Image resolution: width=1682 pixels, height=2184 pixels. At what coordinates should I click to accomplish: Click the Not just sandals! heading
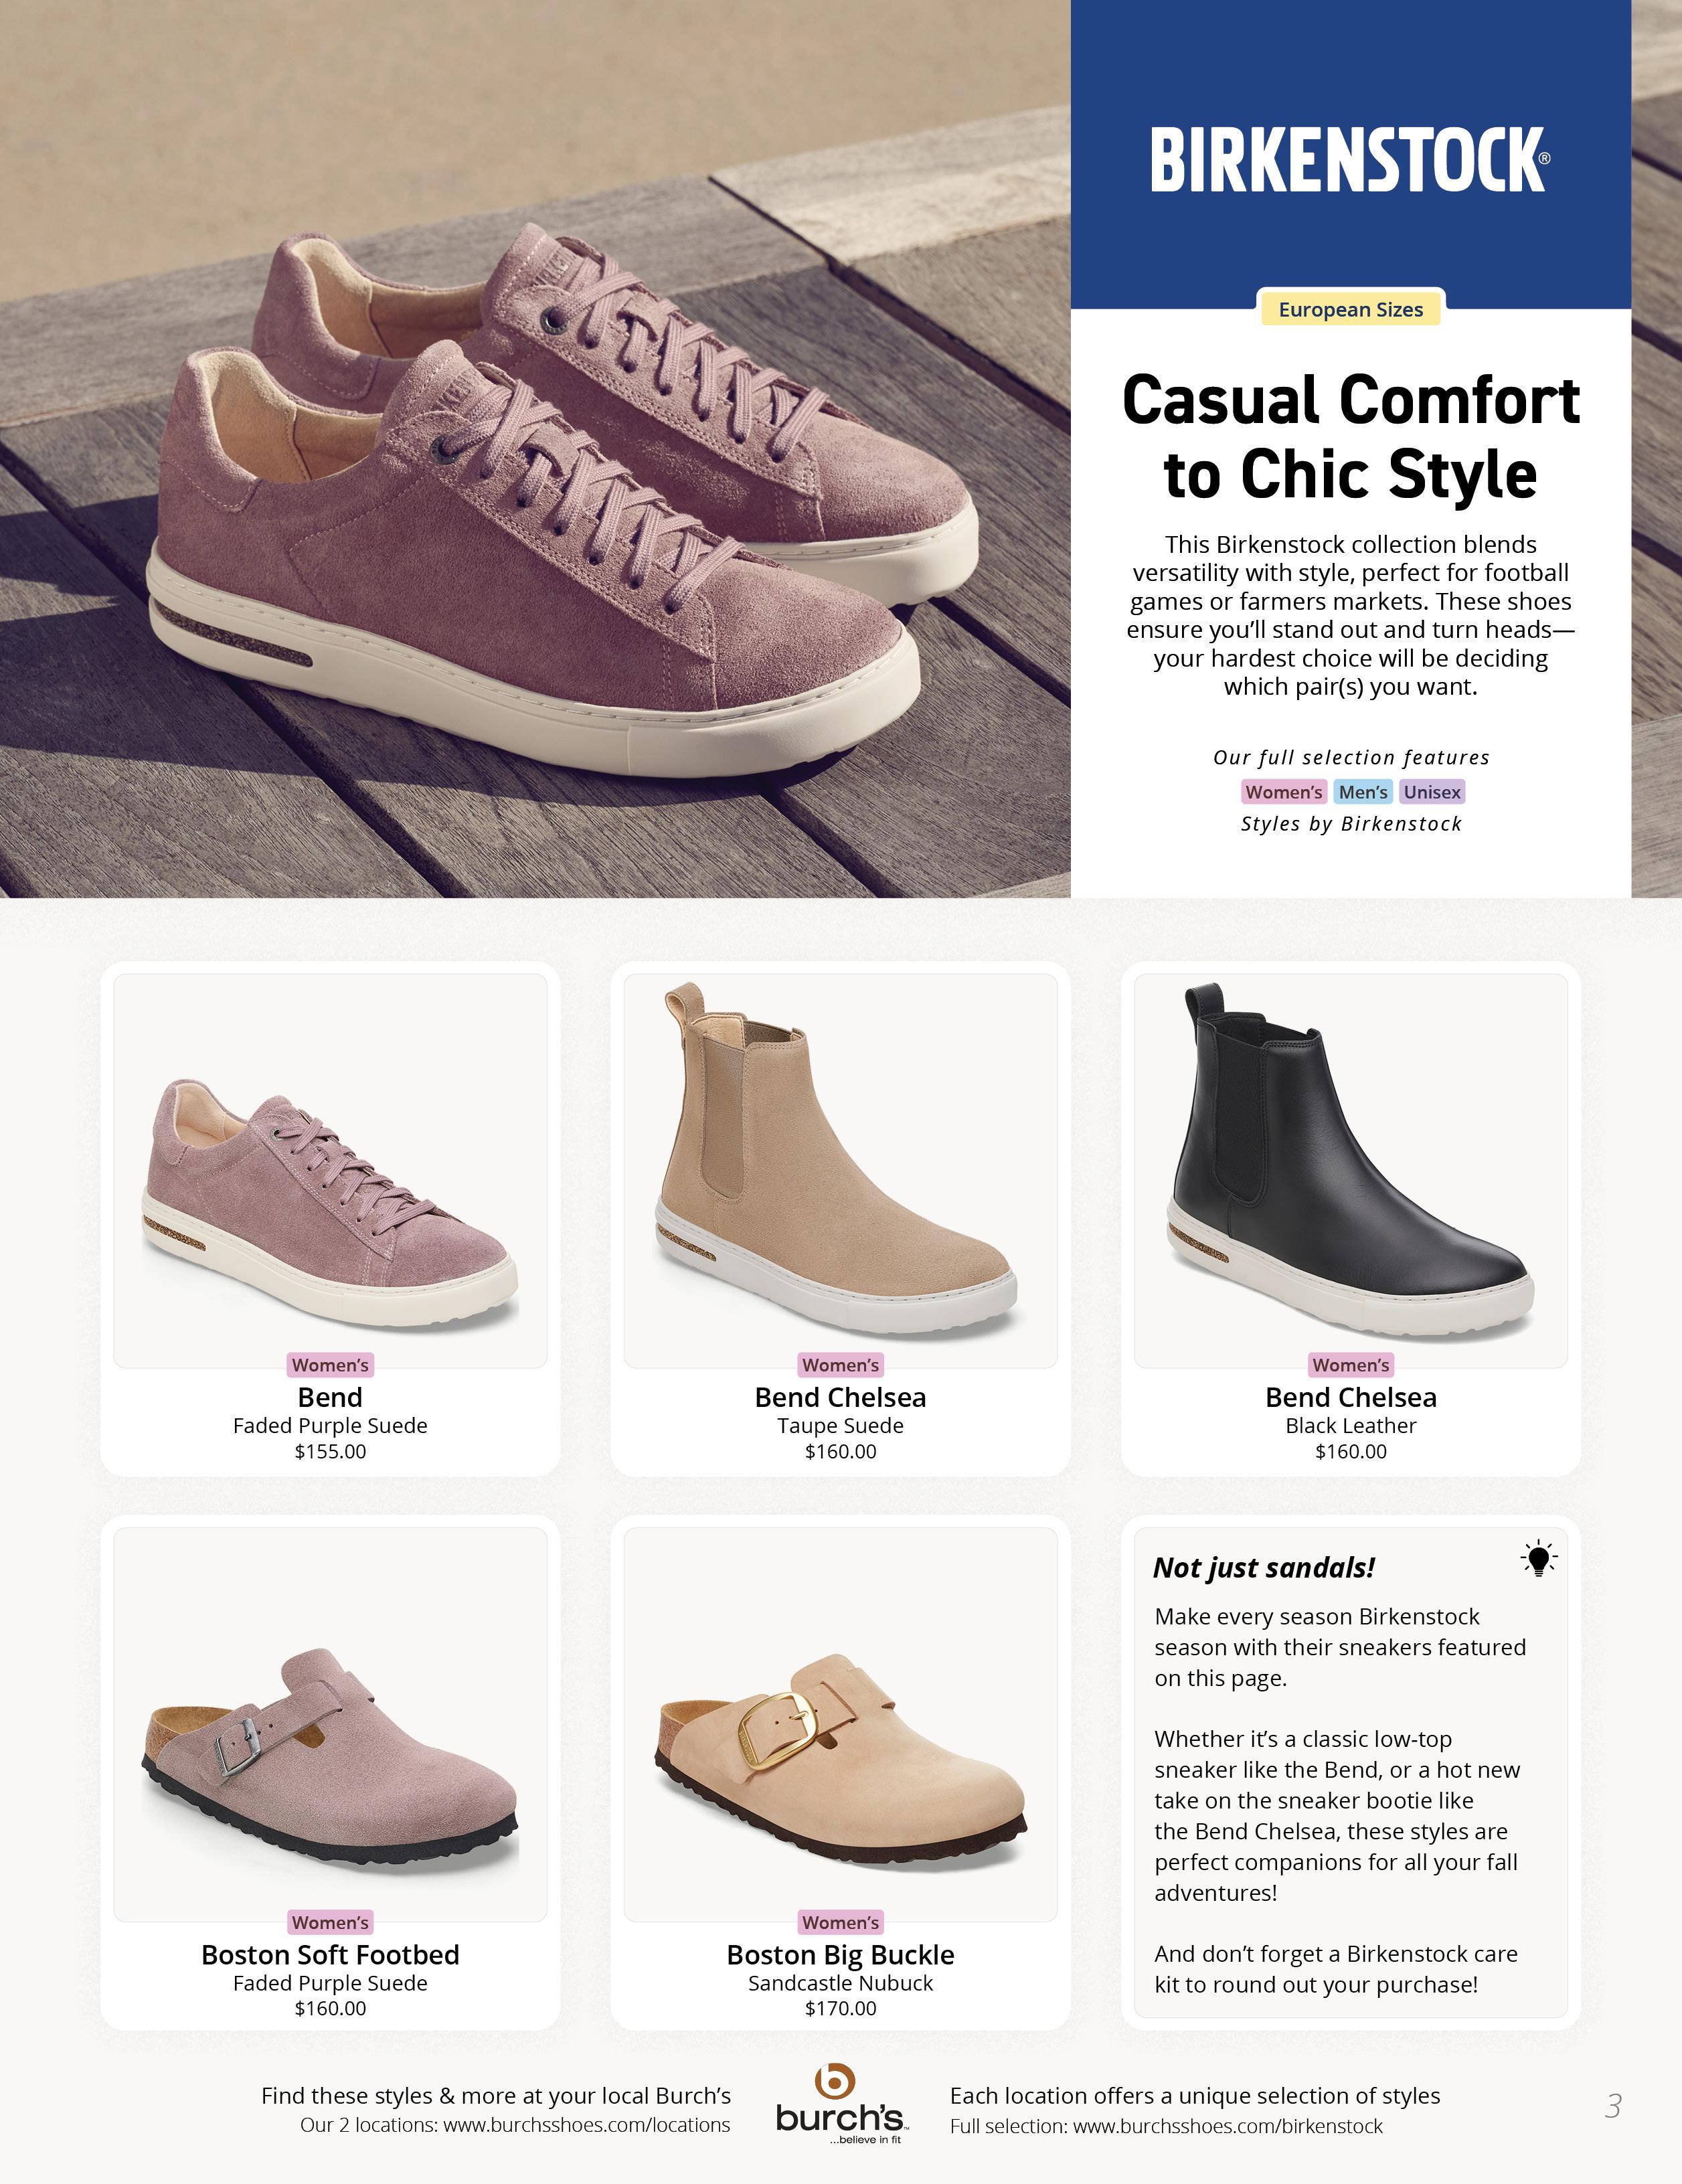1264,1567
